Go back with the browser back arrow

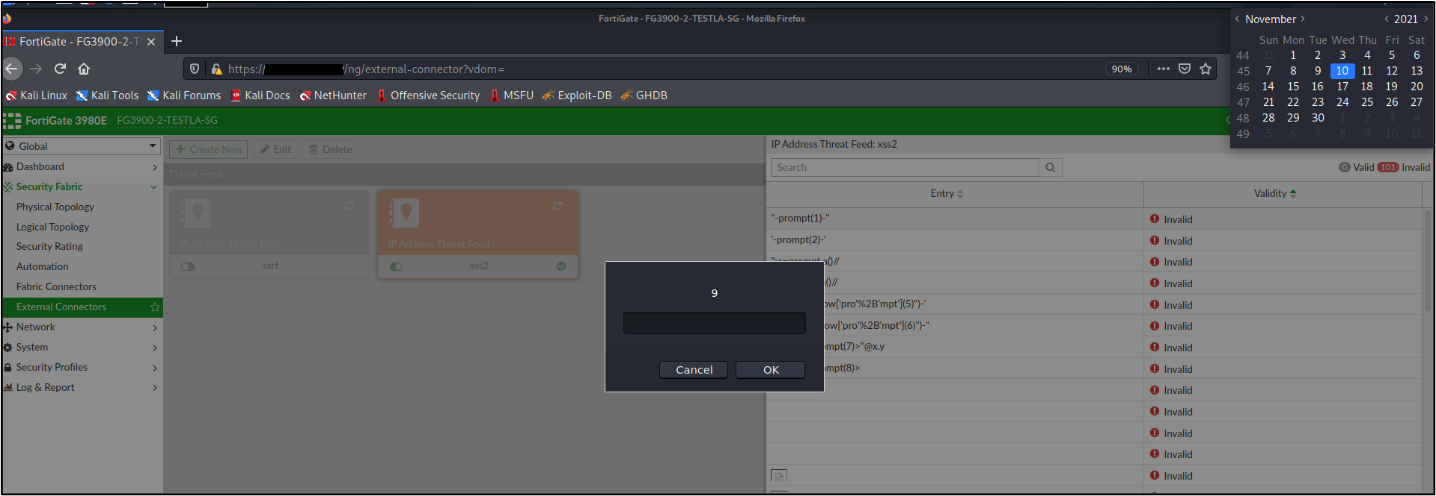[x=12, y=69]
